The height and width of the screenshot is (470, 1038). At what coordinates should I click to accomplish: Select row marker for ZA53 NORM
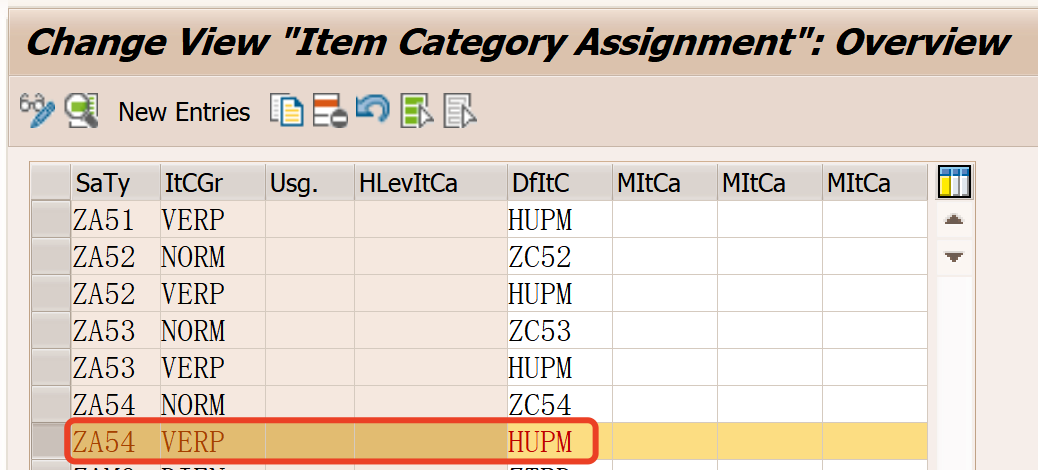51,331
